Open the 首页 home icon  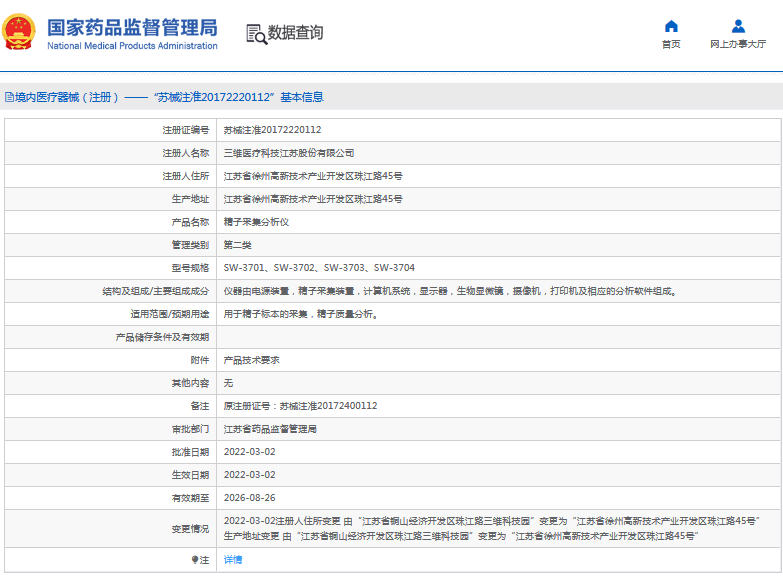point(671,26)
